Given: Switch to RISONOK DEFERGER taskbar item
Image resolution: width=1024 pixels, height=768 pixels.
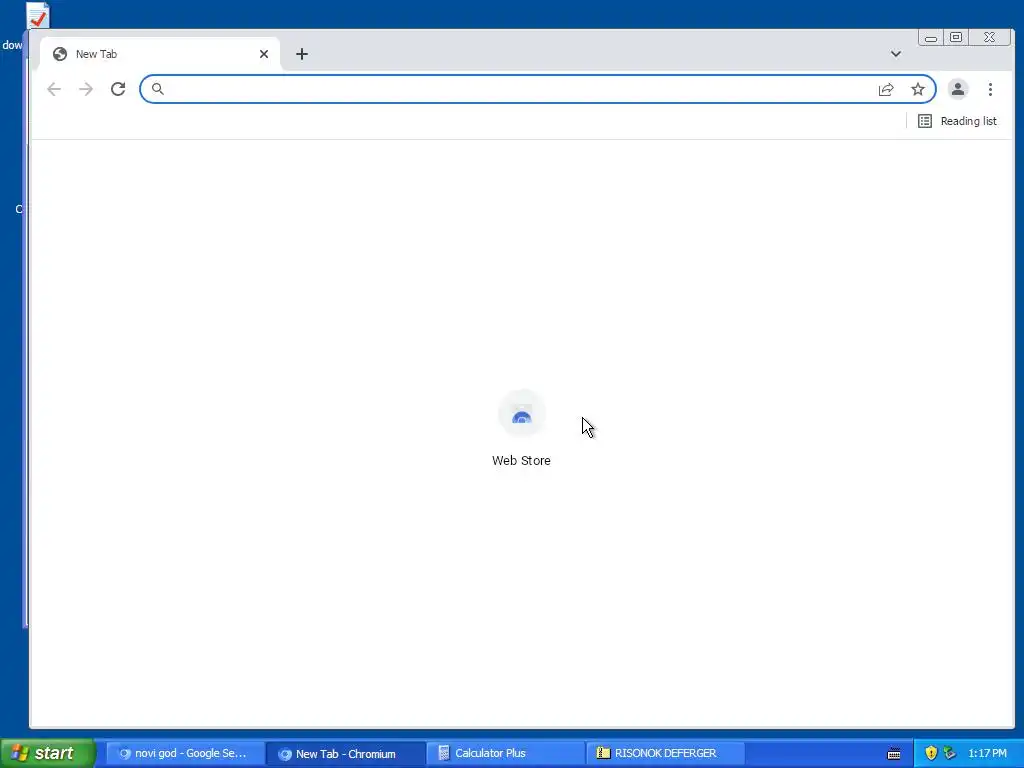Looking at the screenshot, I should pos(665,754).
